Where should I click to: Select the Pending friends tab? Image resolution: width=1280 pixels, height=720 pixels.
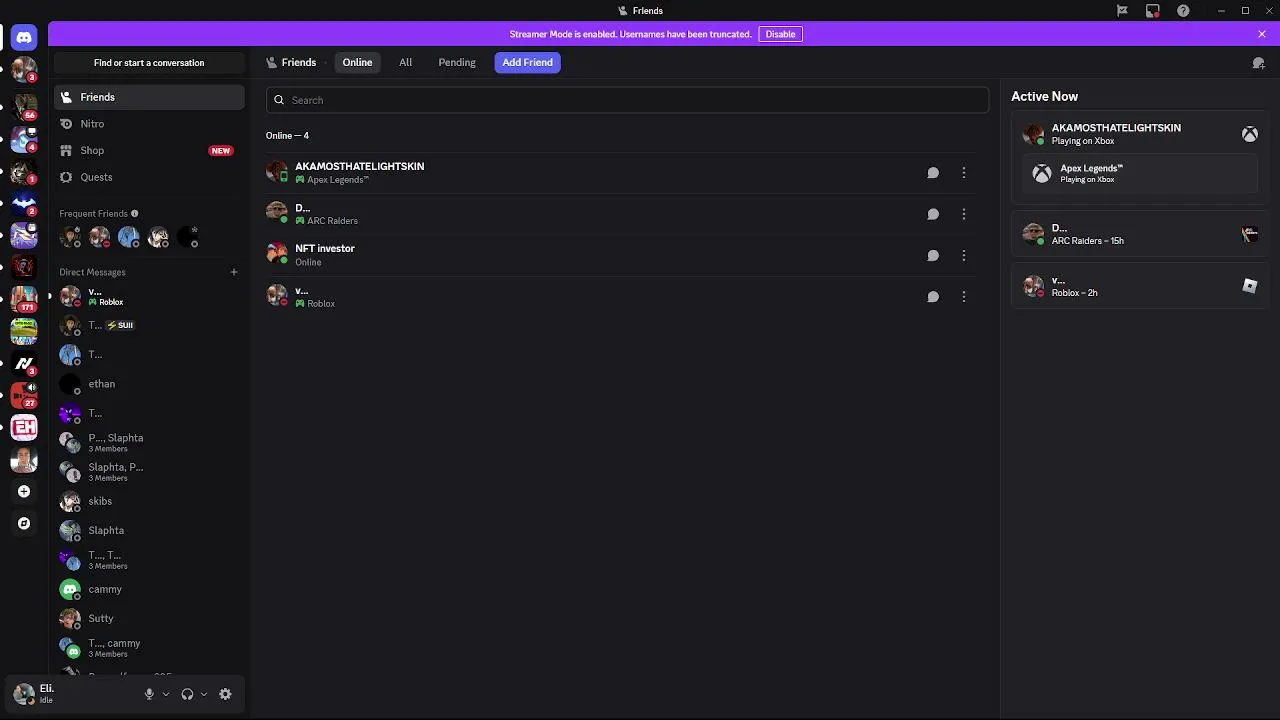tap(457, 62)
